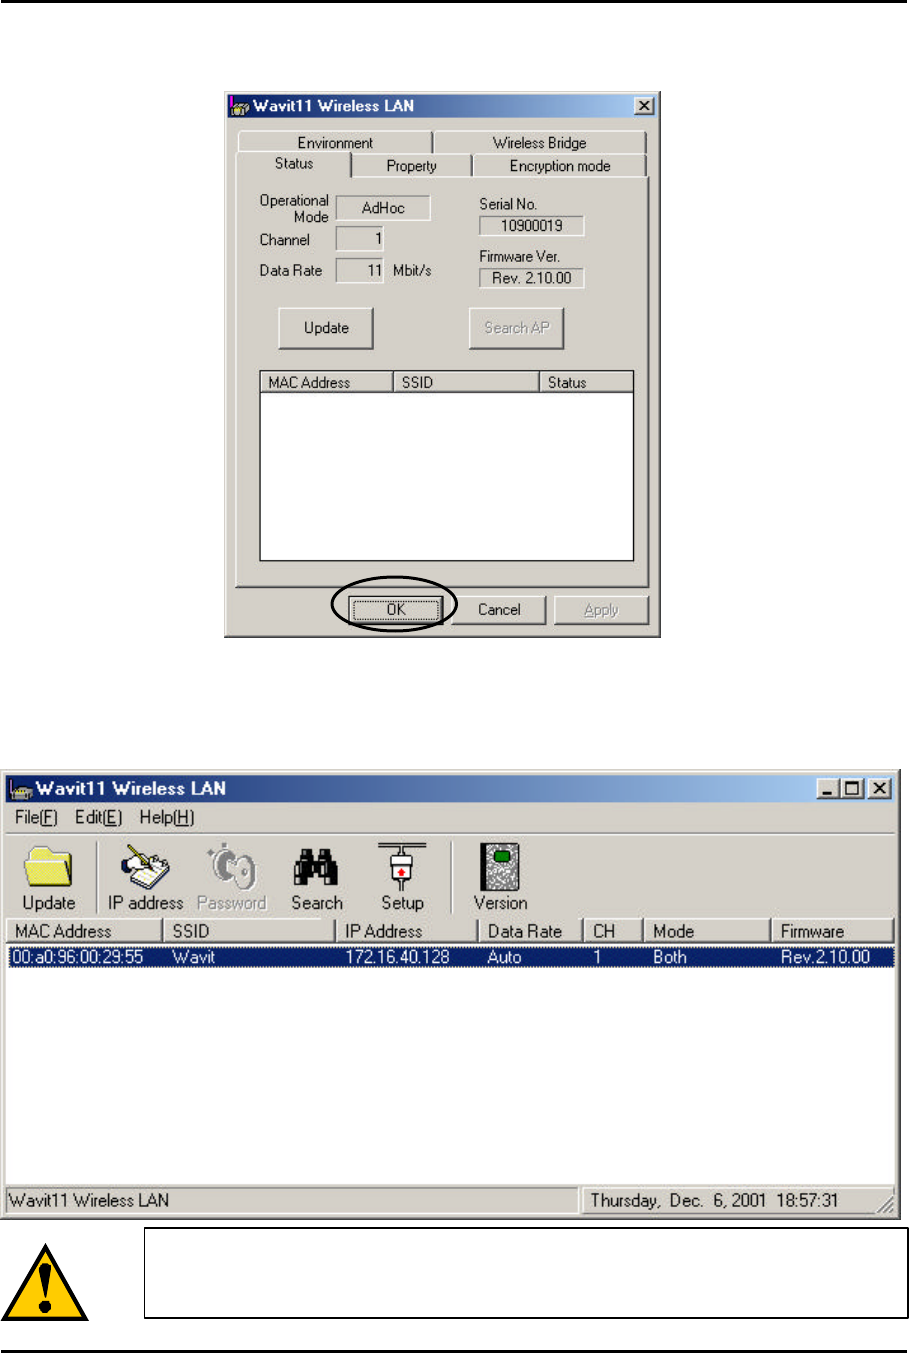Click the Operational Mode AdHoc field
Screen dimensions: 909x1353
coord(383,208)
